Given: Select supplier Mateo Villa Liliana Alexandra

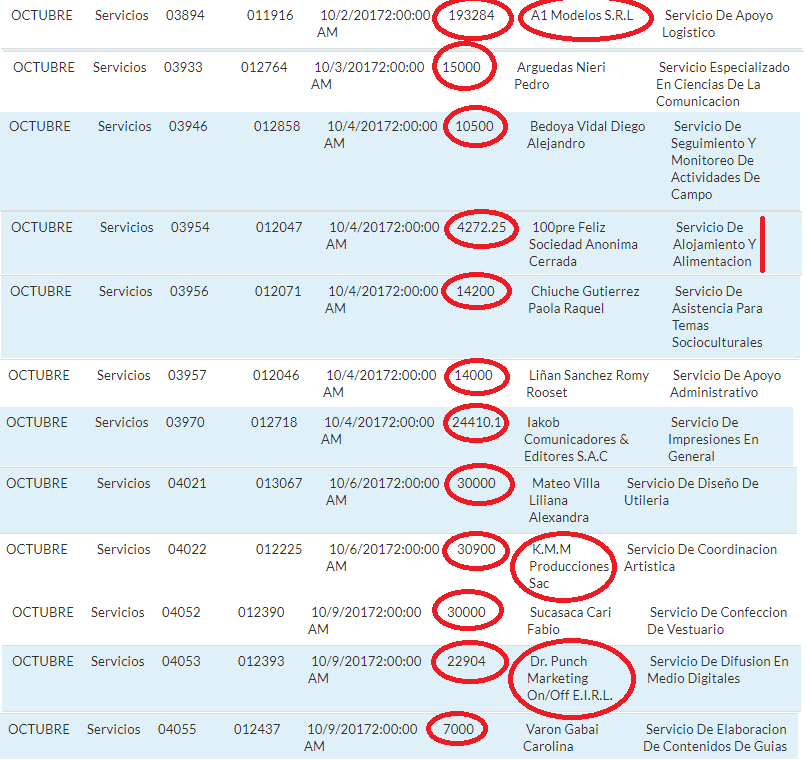Looking at the screenshot, I should pos(564,501).
